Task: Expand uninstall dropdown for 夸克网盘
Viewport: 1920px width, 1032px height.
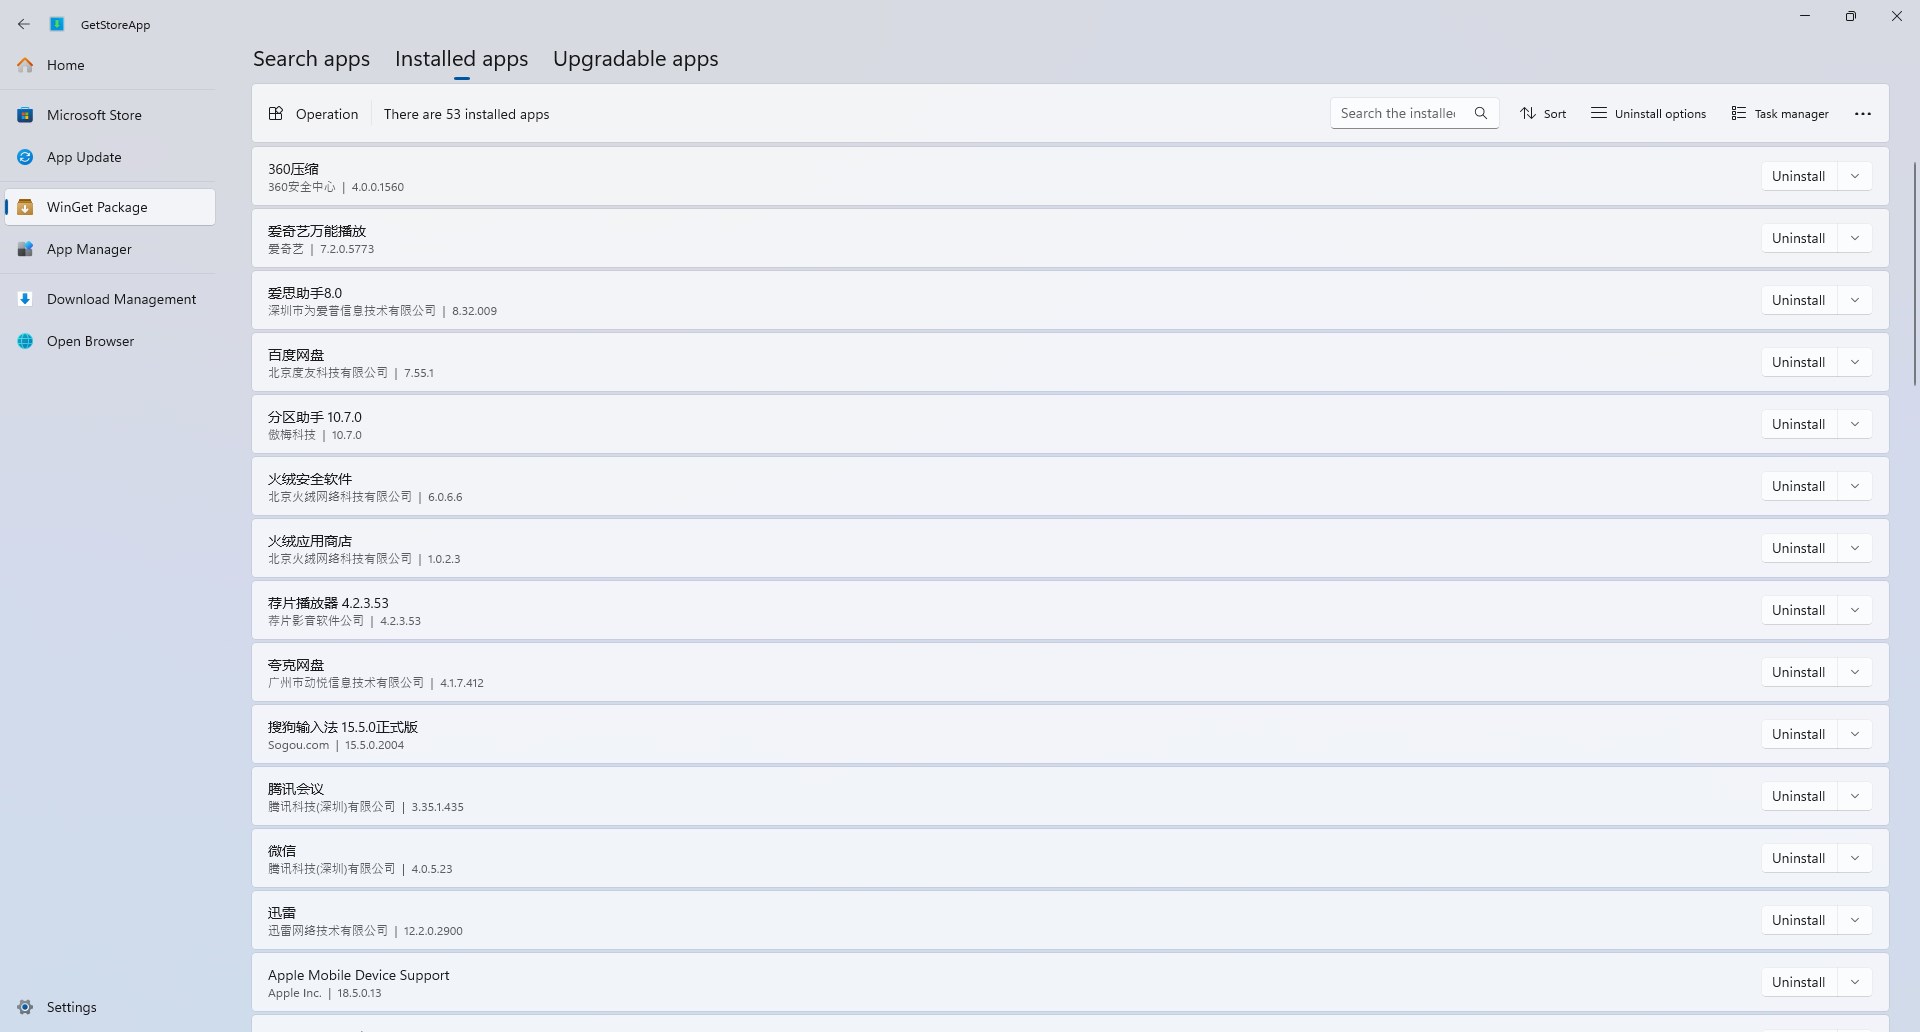Action: pyautogui.click(x=1855, y=672)
